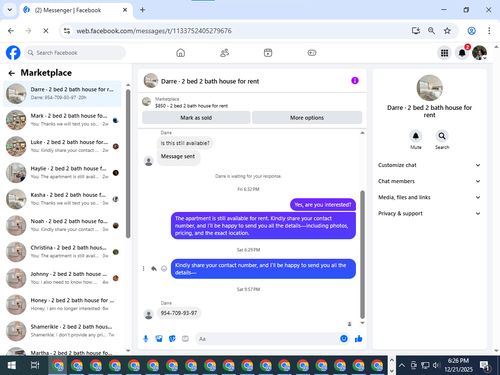Viewport: 500px width, 375px height.
Task: Open the emoji picker in message box
Action: (x=344, y=339)
